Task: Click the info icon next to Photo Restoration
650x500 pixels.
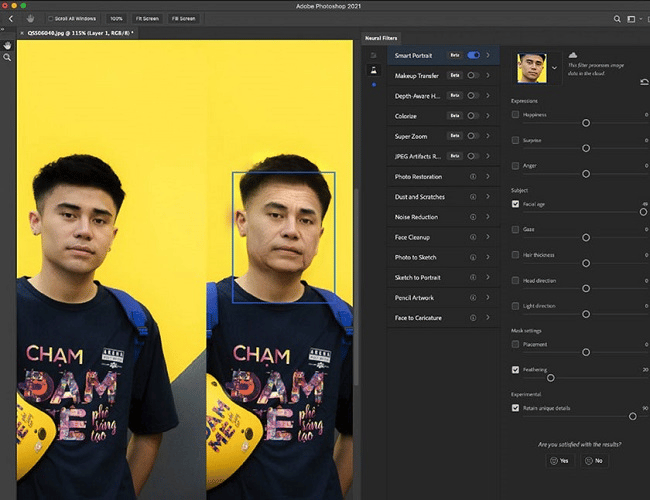Action: click(471, 177)
